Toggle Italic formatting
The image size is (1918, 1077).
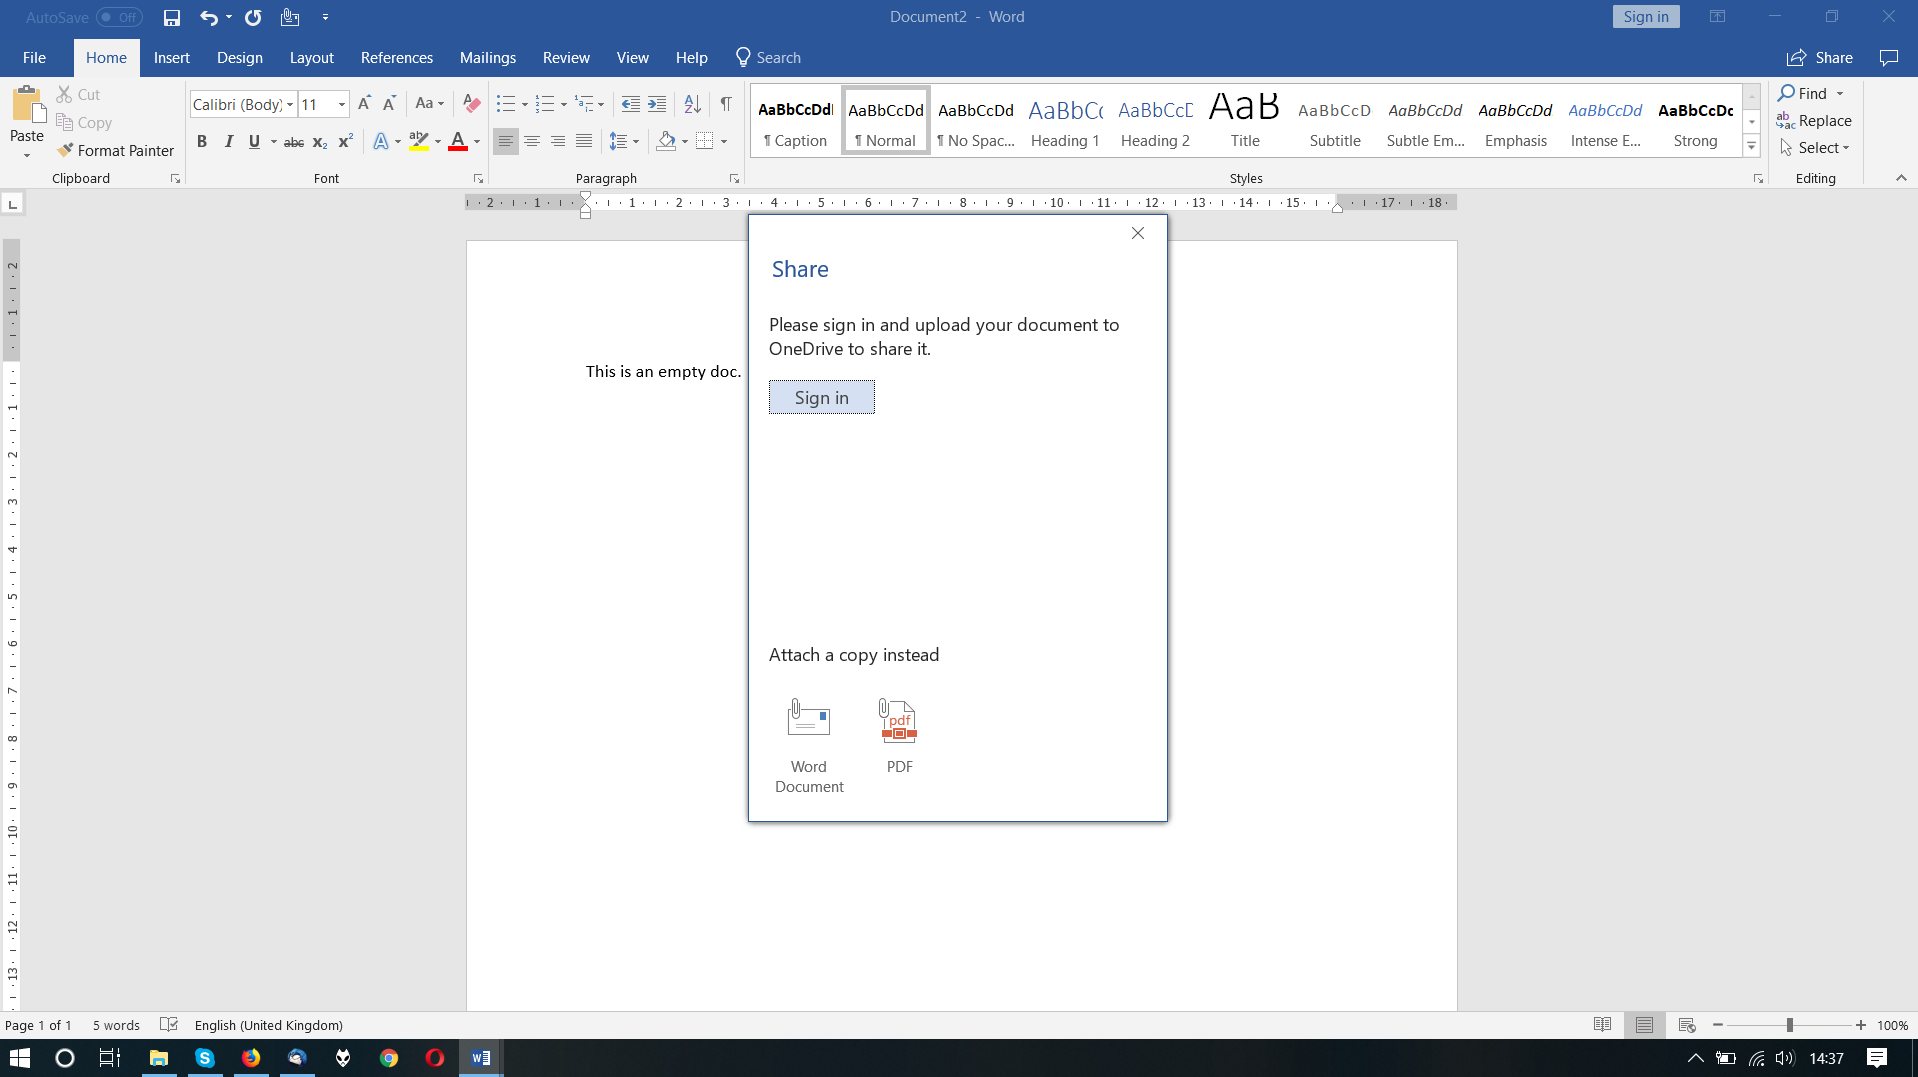(x=228, y=142)
